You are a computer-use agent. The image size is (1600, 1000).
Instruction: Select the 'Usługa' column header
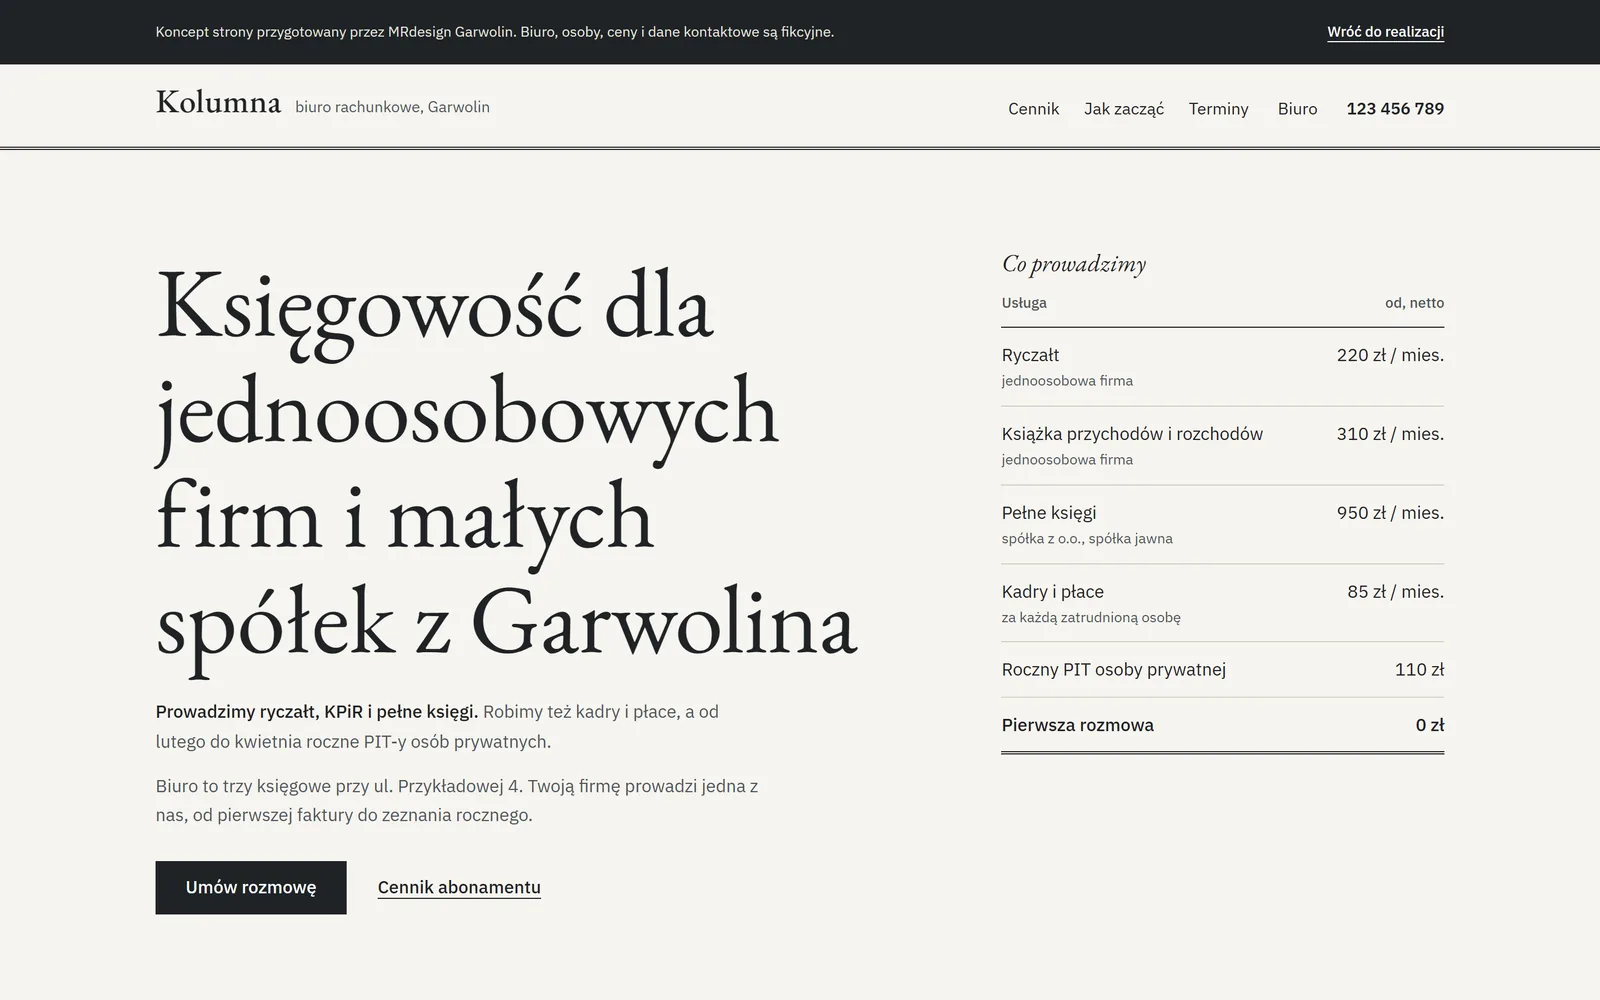coord(1024,303)
